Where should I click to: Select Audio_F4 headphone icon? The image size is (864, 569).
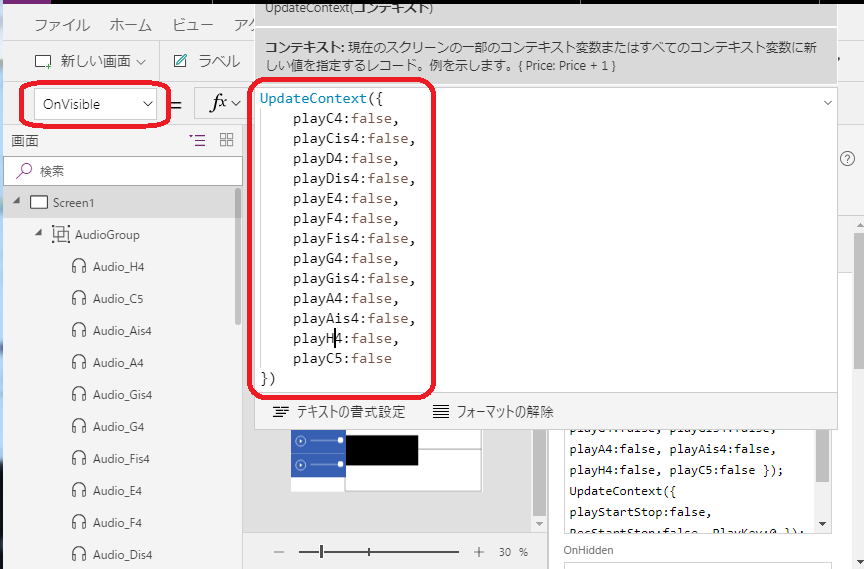click(79, 522)
